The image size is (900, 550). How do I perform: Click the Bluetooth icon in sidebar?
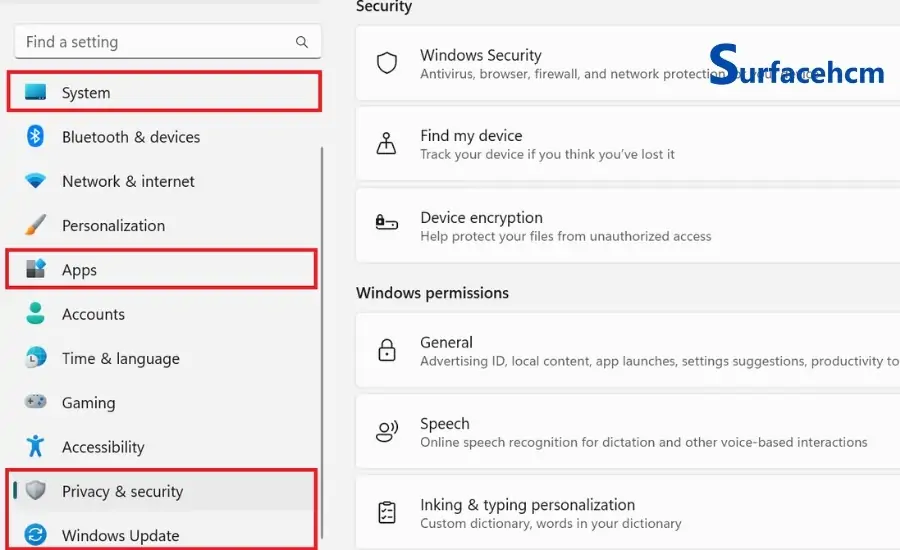(x=36, y=137)
